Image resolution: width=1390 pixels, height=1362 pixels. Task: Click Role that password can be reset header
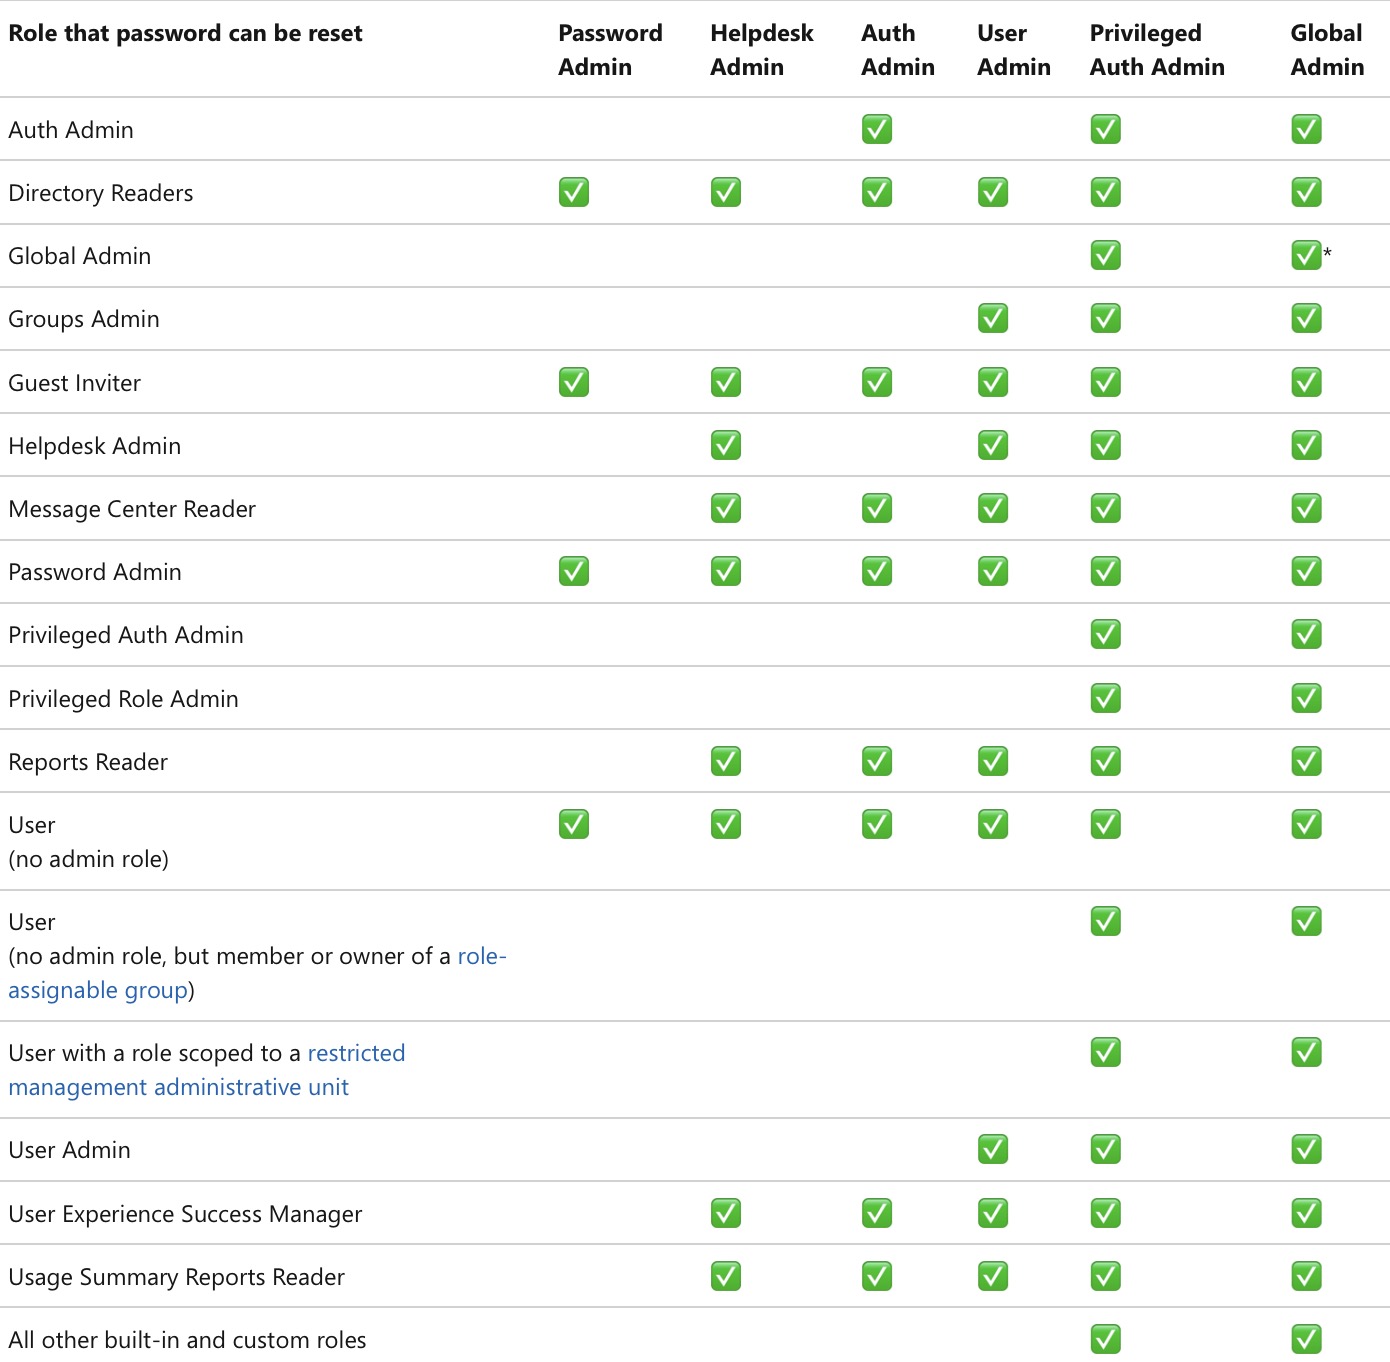tap(185, 33)
